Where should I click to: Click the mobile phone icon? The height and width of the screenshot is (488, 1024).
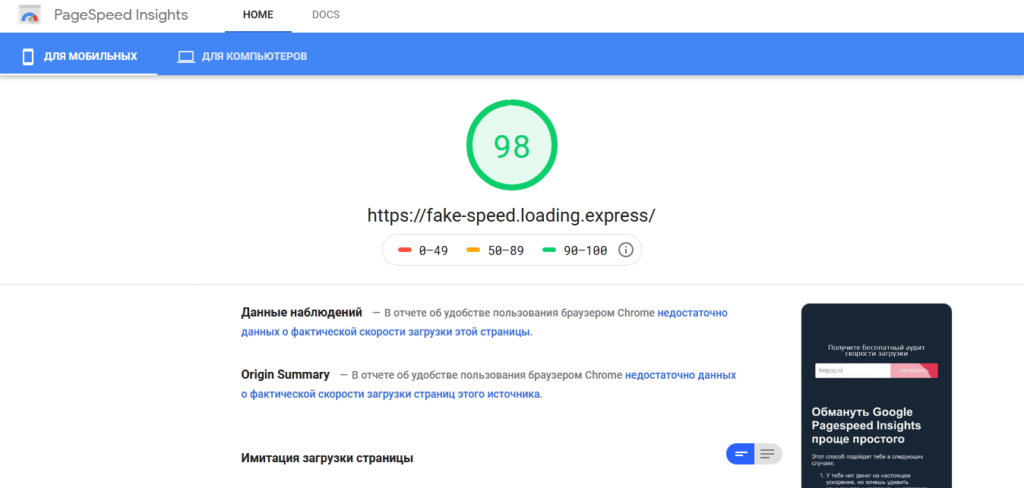pos(27,56)
